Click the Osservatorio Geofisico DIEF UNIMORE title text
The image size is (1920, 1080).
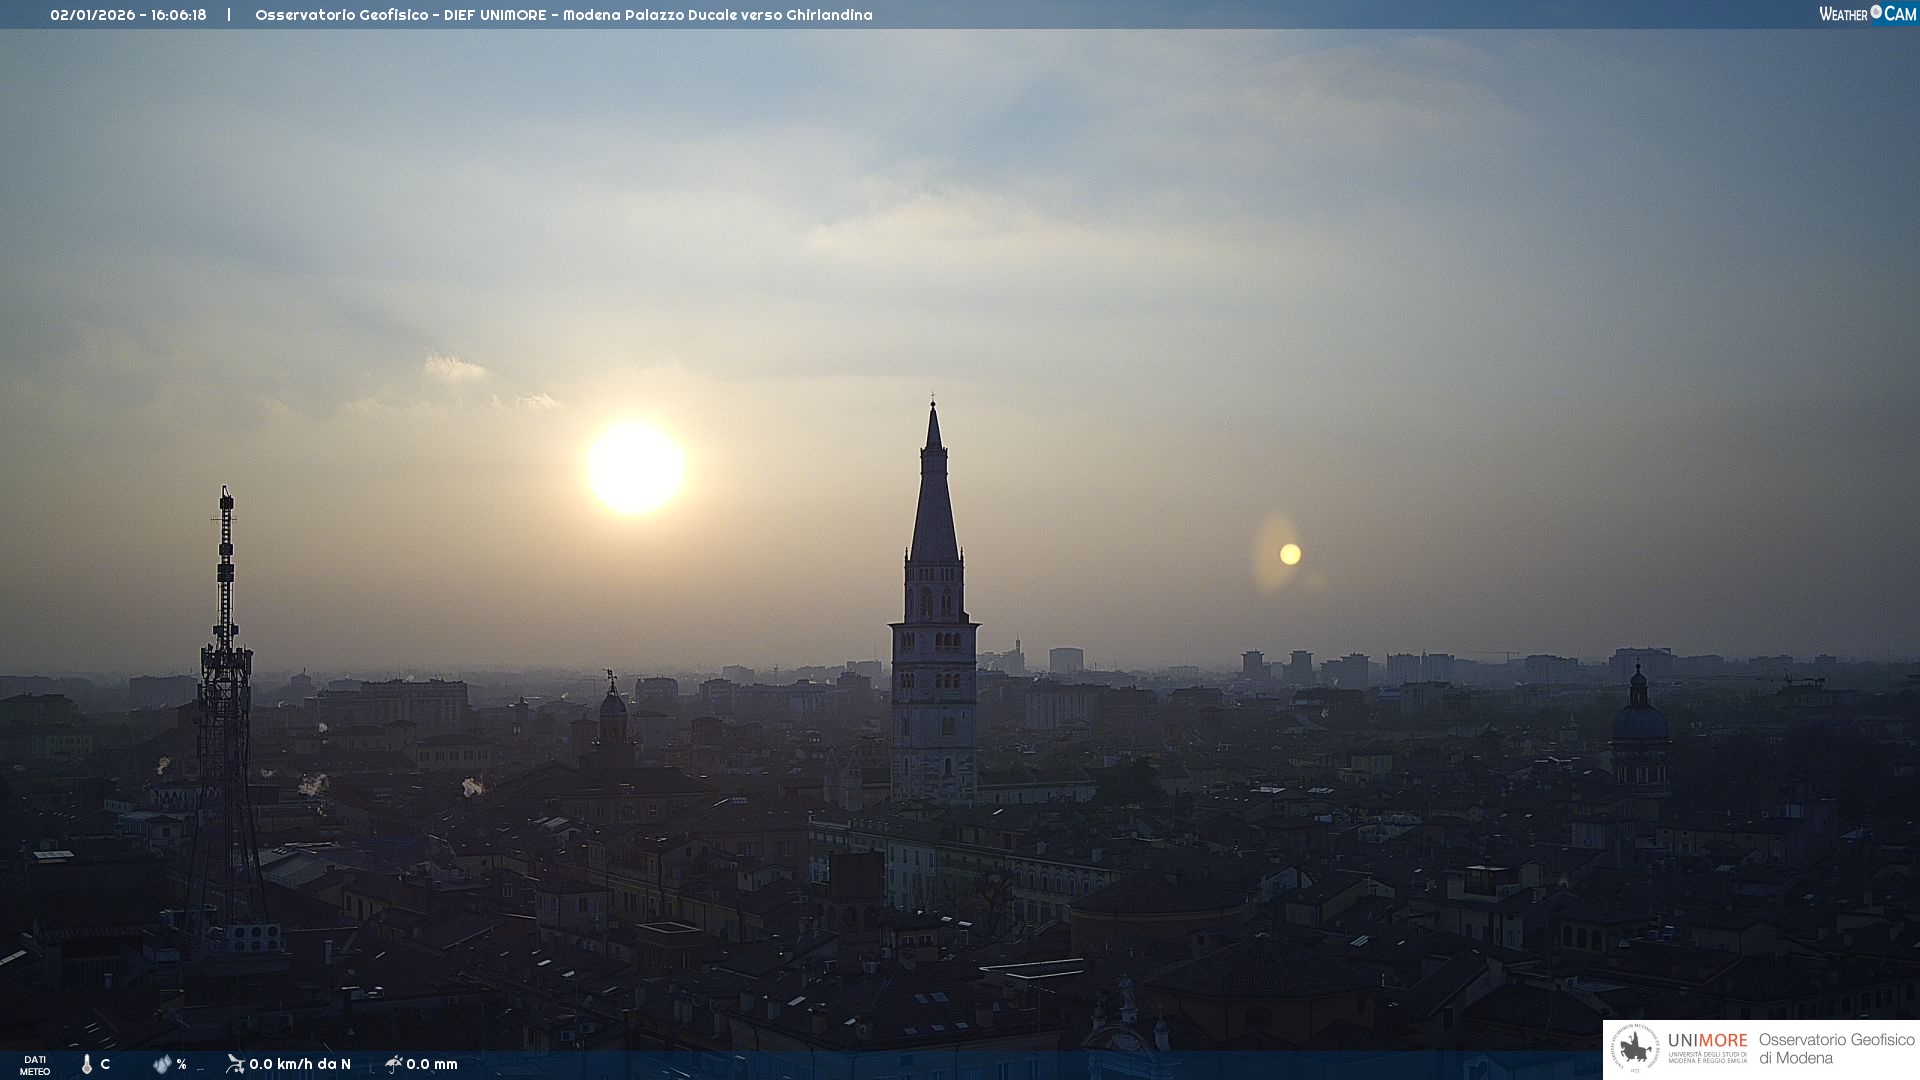pos(563,15)
